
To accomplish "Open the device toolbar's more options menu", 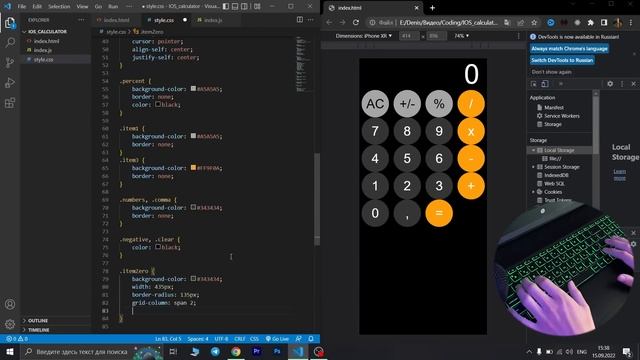I will click(519, 36).
